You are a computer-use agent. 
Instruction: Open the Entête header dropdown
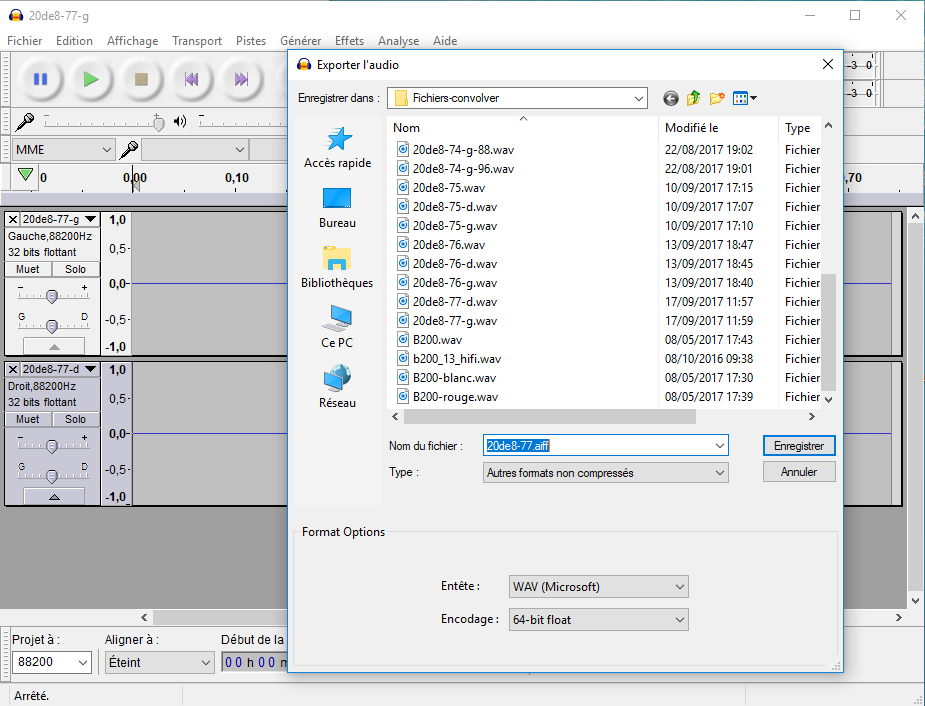[598, 587]
